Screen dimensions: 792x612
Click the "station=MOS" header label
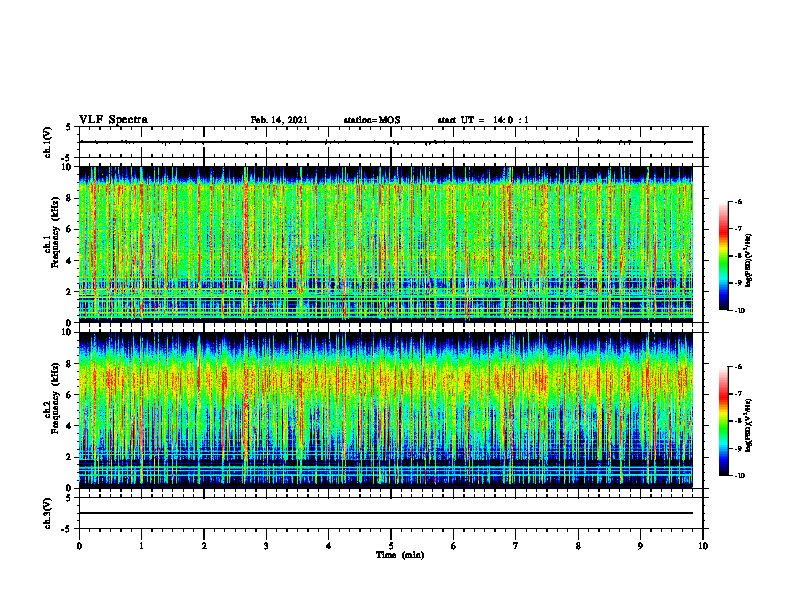tap(372, 120)
